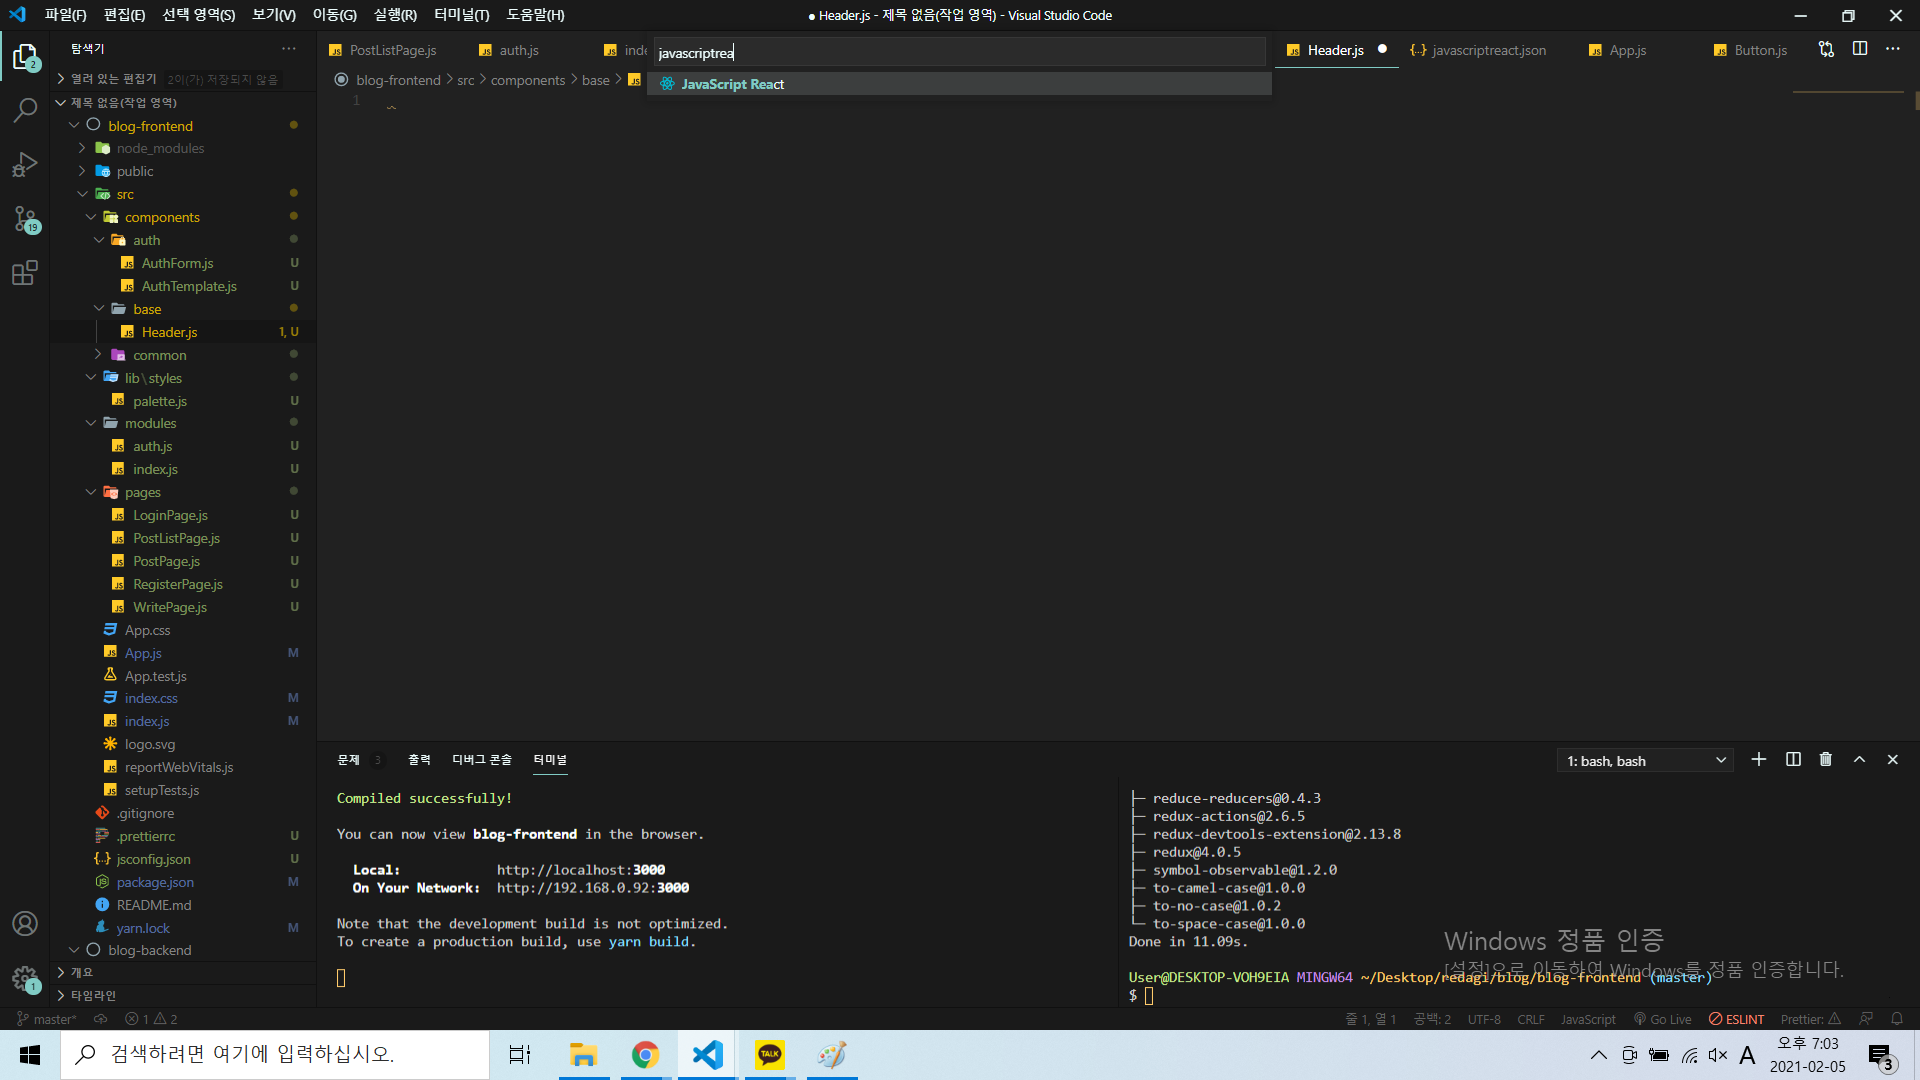The height and width of the screenshot is (1080, 1920).
Task: Expand the common folder
Action: coord(159,355)
